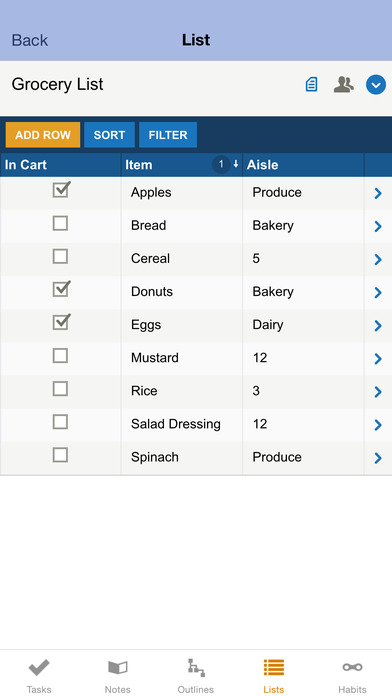Uncheck the Eggs In Cart checkbox

pyautogui.click(x=61, y=322)
